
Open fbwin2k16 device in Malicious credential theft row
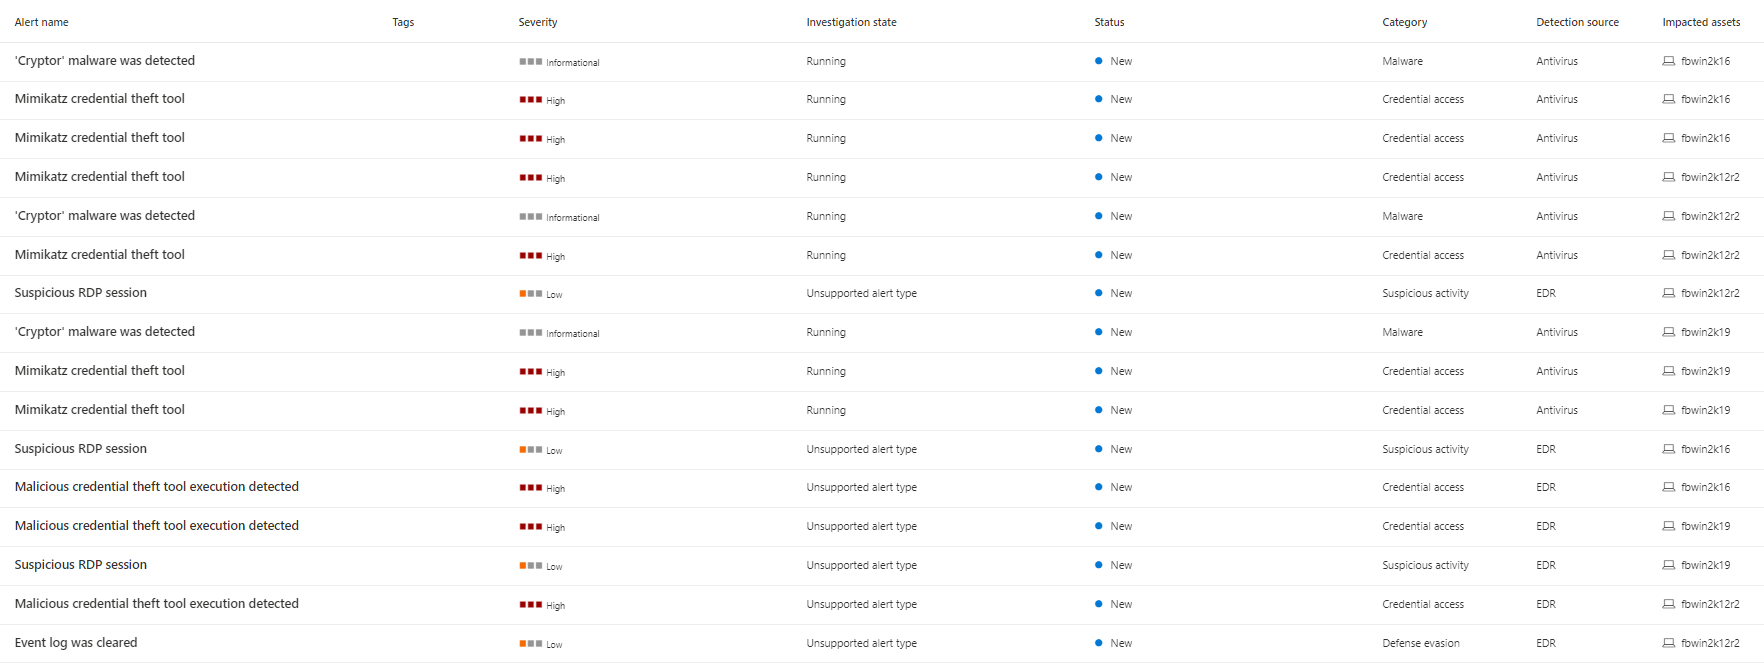pos(1705,487)
